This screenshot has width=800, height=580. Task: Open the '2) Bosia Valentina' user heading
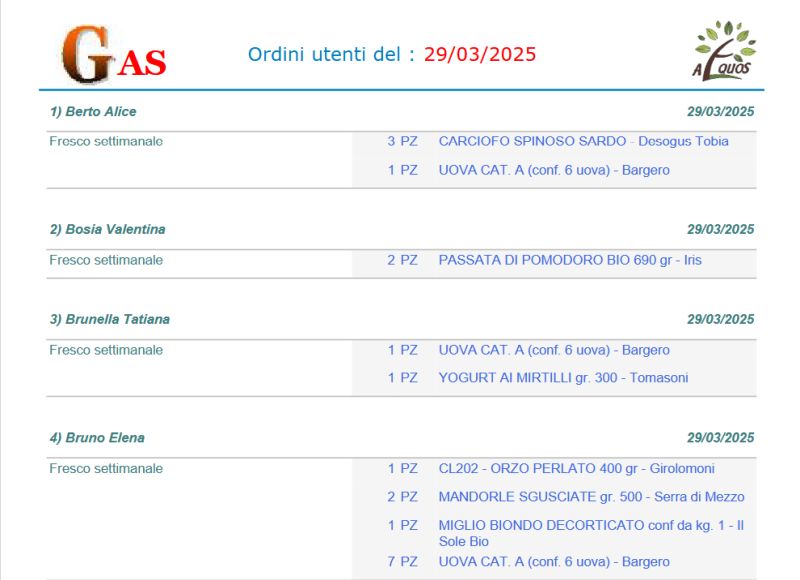[108, 229]
